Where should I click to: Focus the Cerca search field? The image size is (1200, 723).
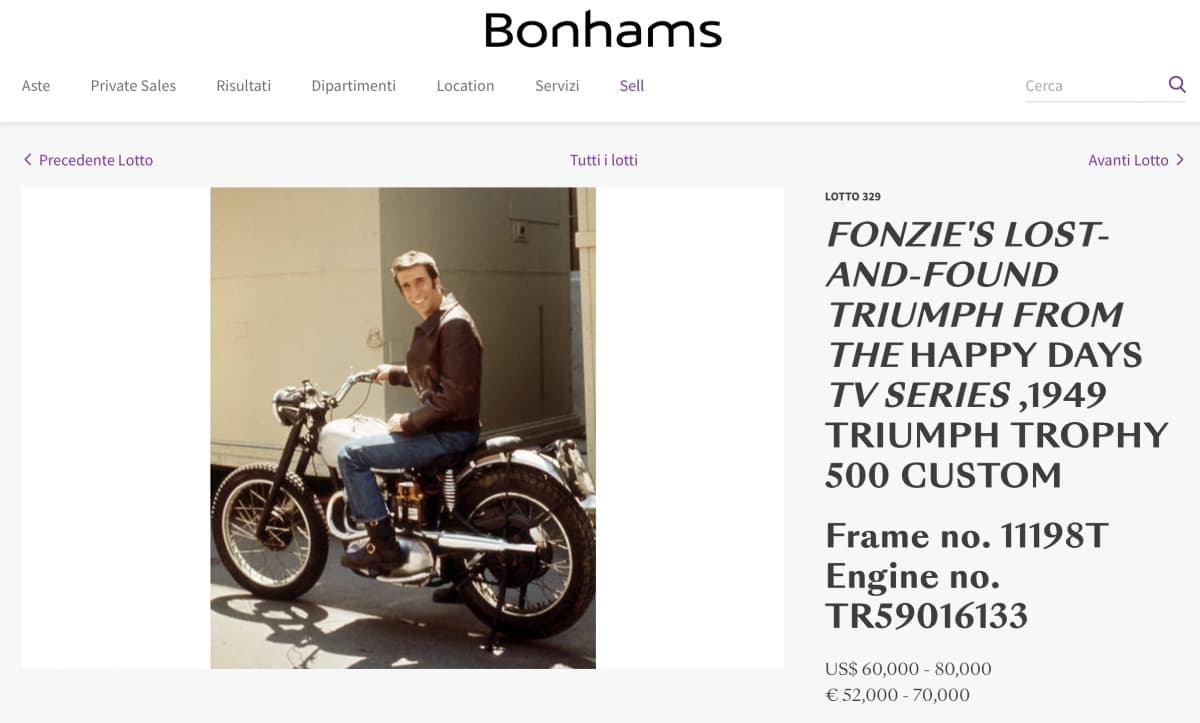tap(1090, 86)
